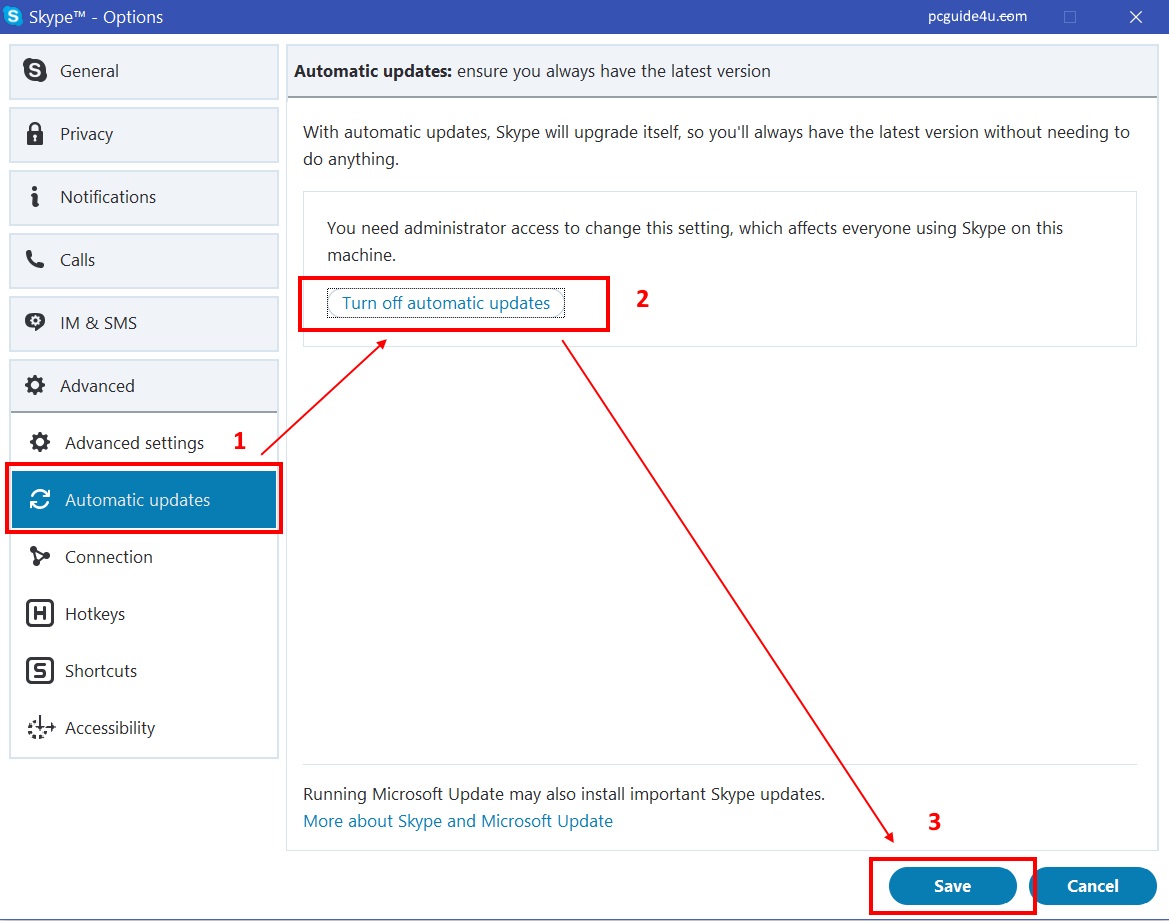Click the Skype logo icon beside General
This screenshot has height=921, width=1169.
point(35,71)
